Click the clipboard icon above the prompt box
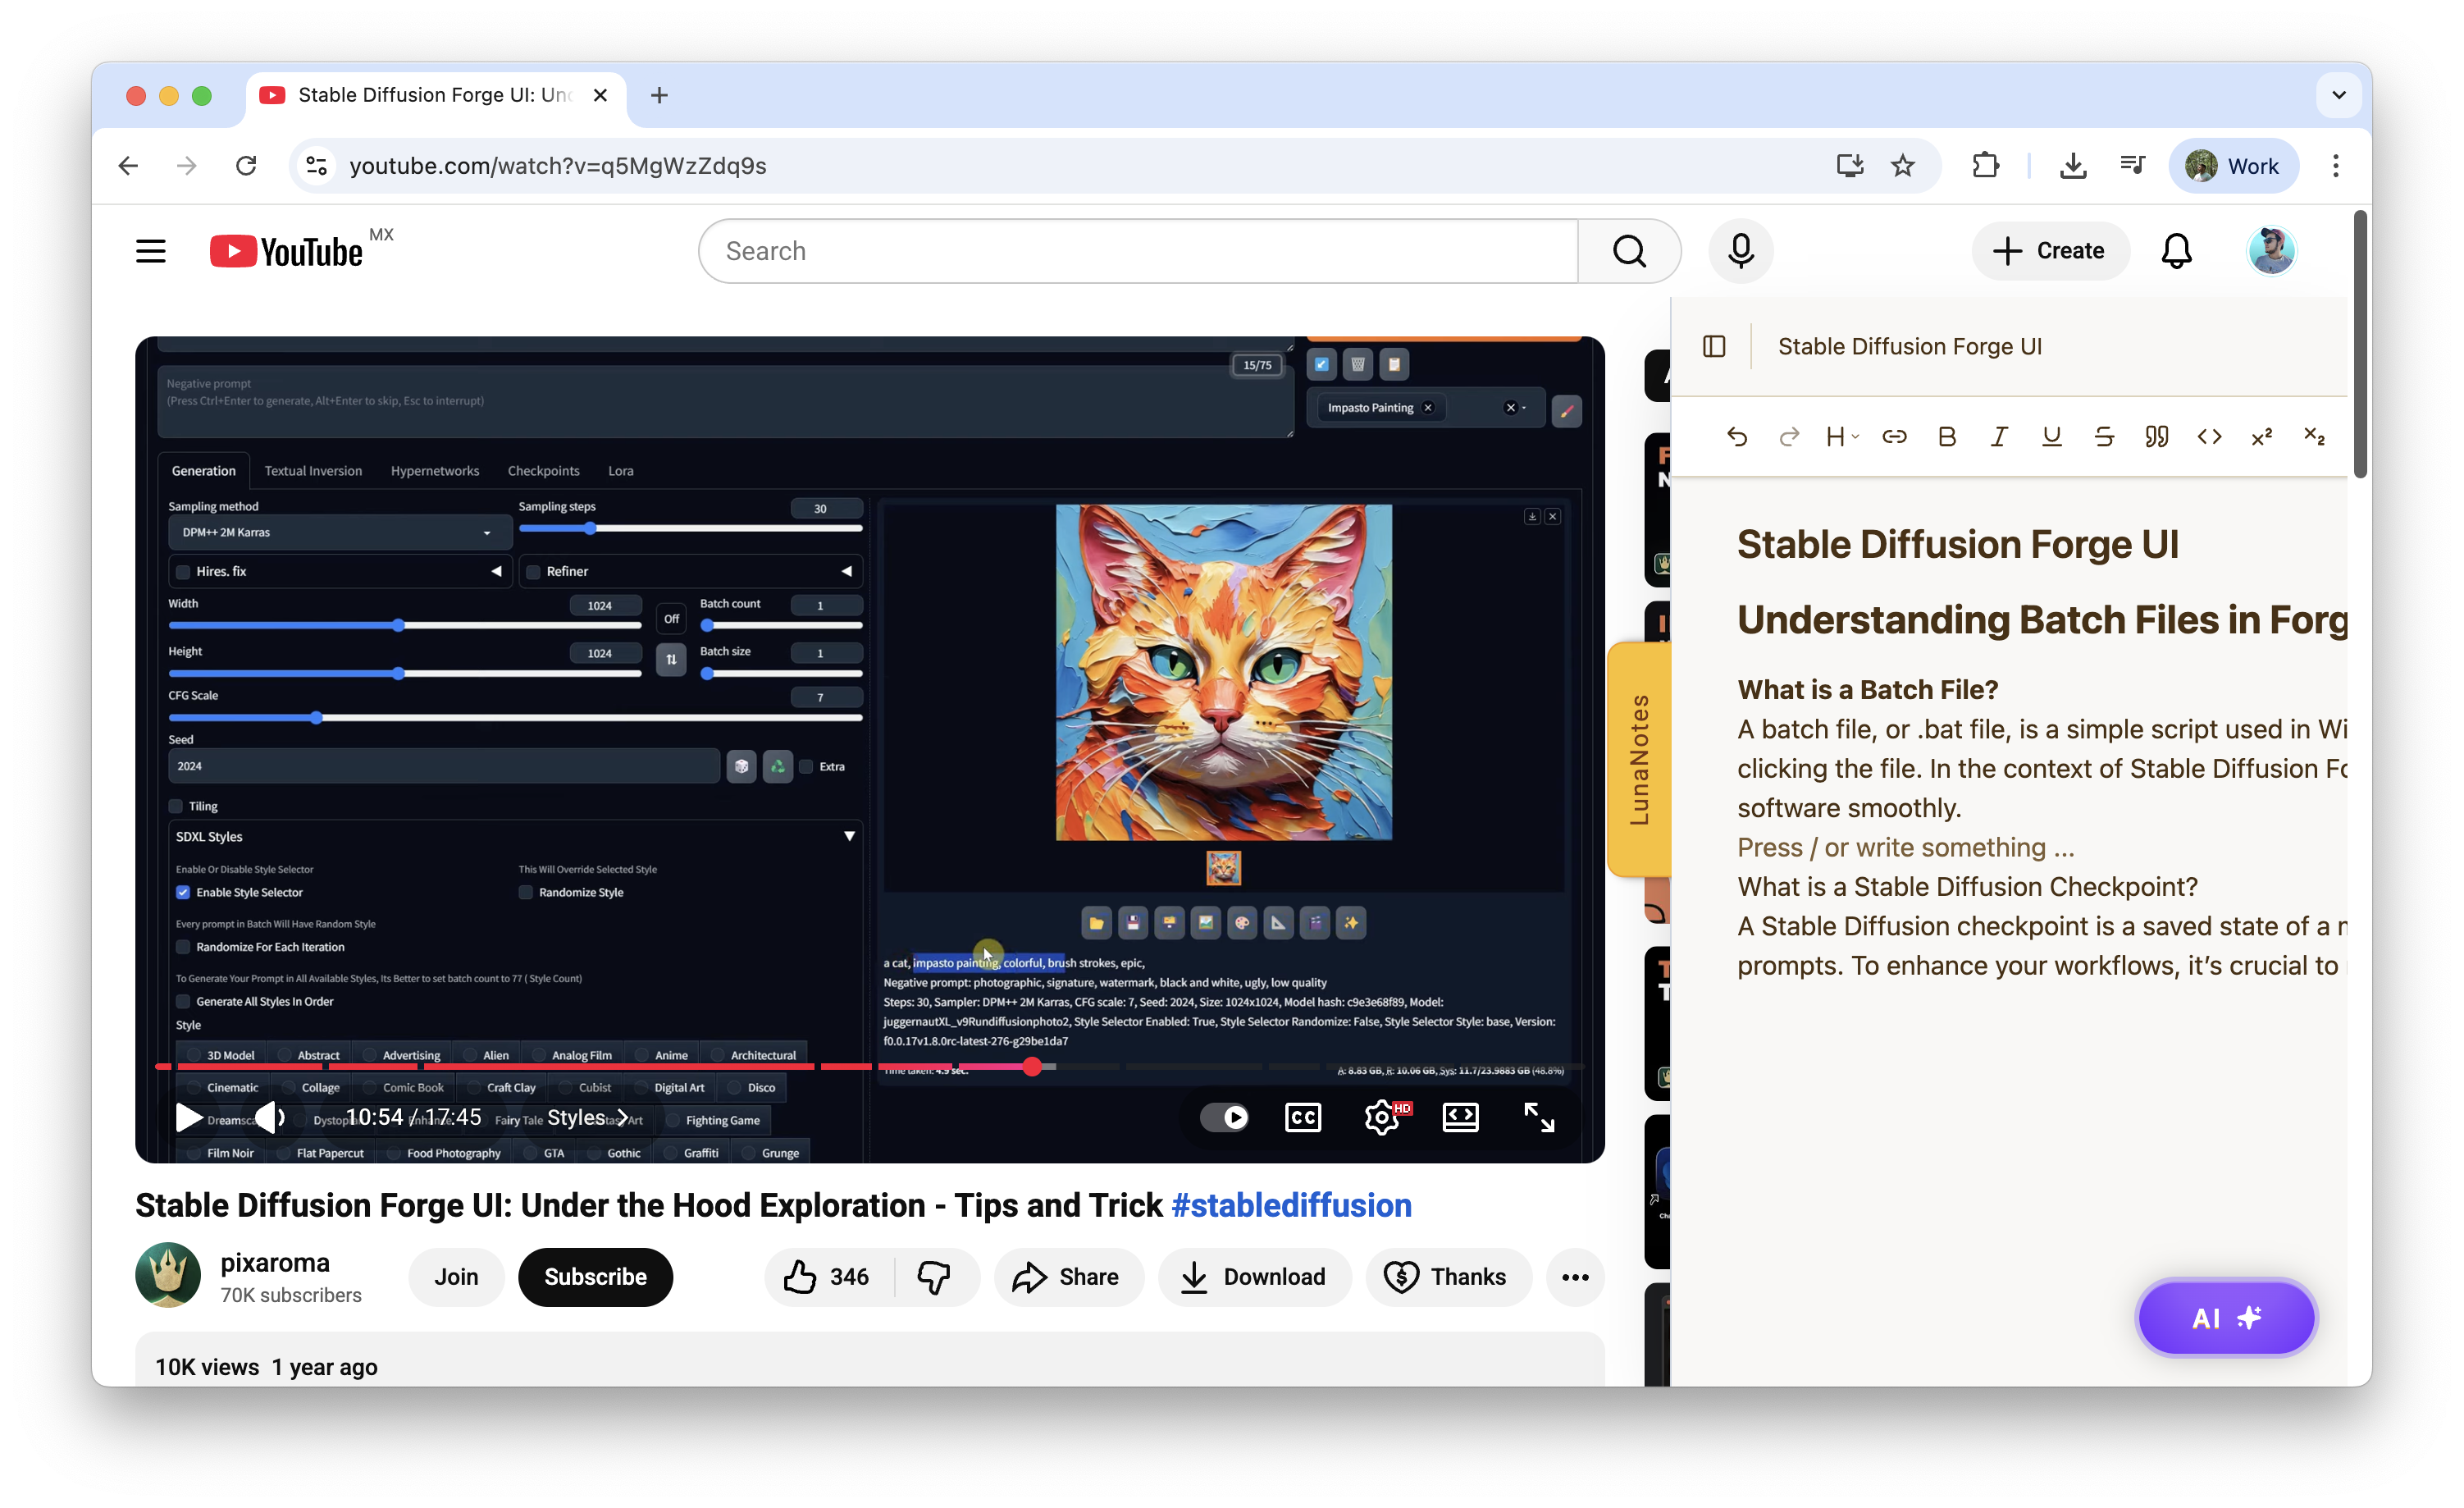The image size is (2464, 1508). click(1394, 364)
